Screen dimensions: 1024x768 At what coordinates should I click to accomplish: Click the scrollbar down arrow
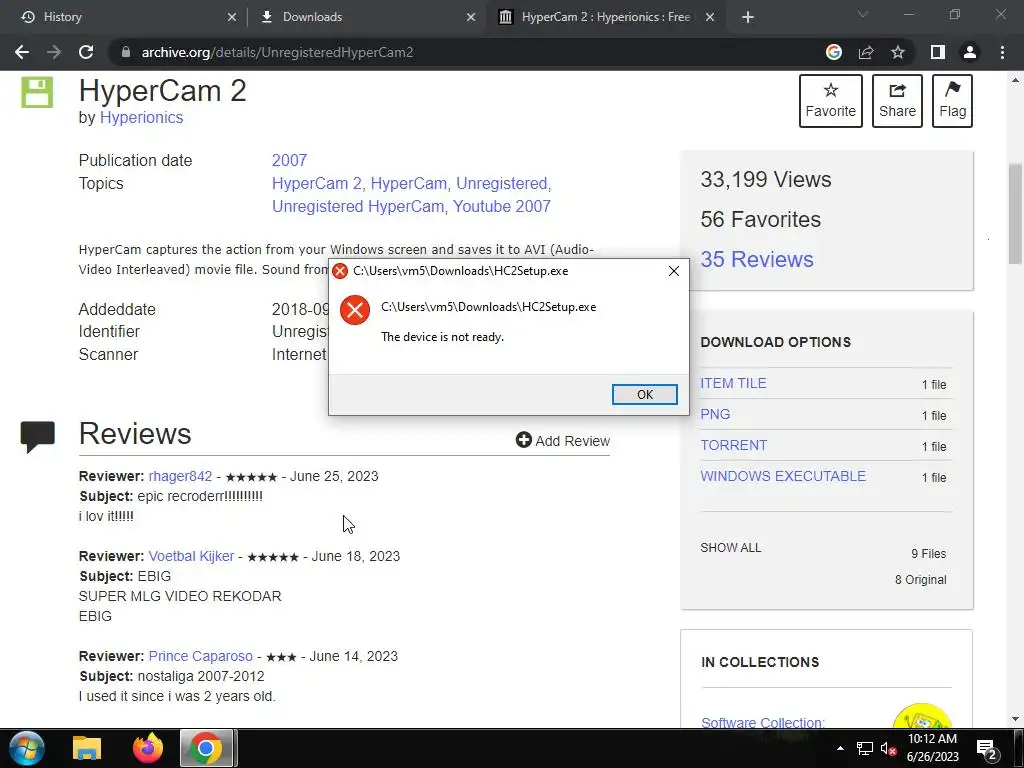(x=1015, y=719)
